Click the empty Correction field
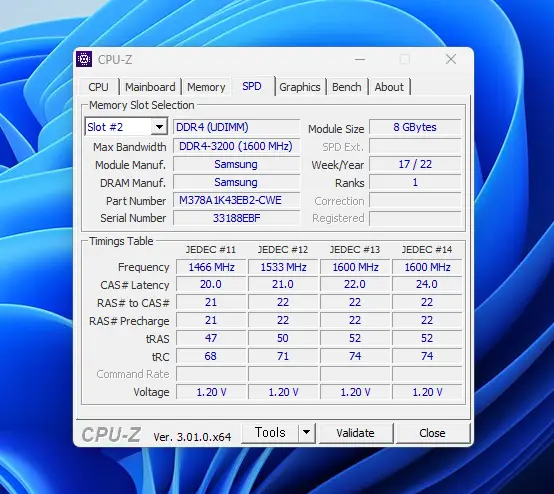The image size is (554, 494). pos(415,200)
